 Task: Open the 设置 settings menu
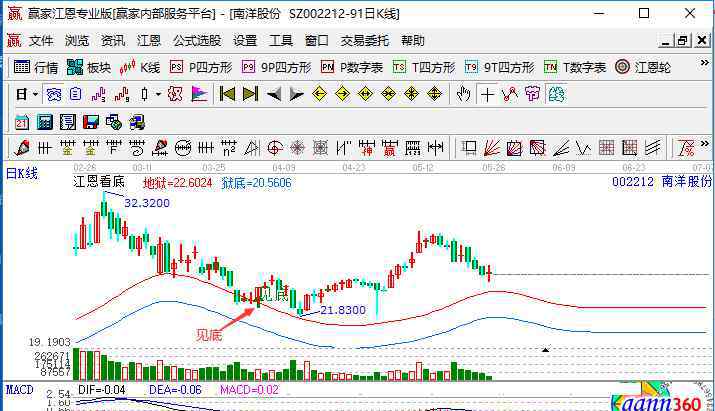pos(245,41)
